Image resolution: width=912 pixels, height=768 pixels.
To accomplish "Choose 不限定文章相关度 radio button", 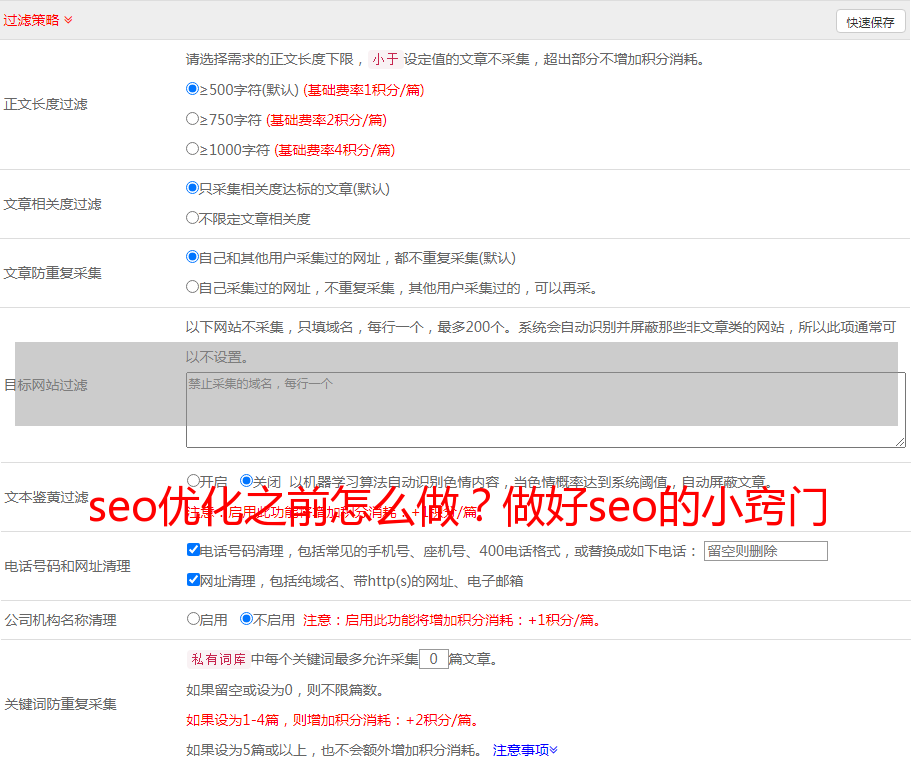I will point(192,218).
